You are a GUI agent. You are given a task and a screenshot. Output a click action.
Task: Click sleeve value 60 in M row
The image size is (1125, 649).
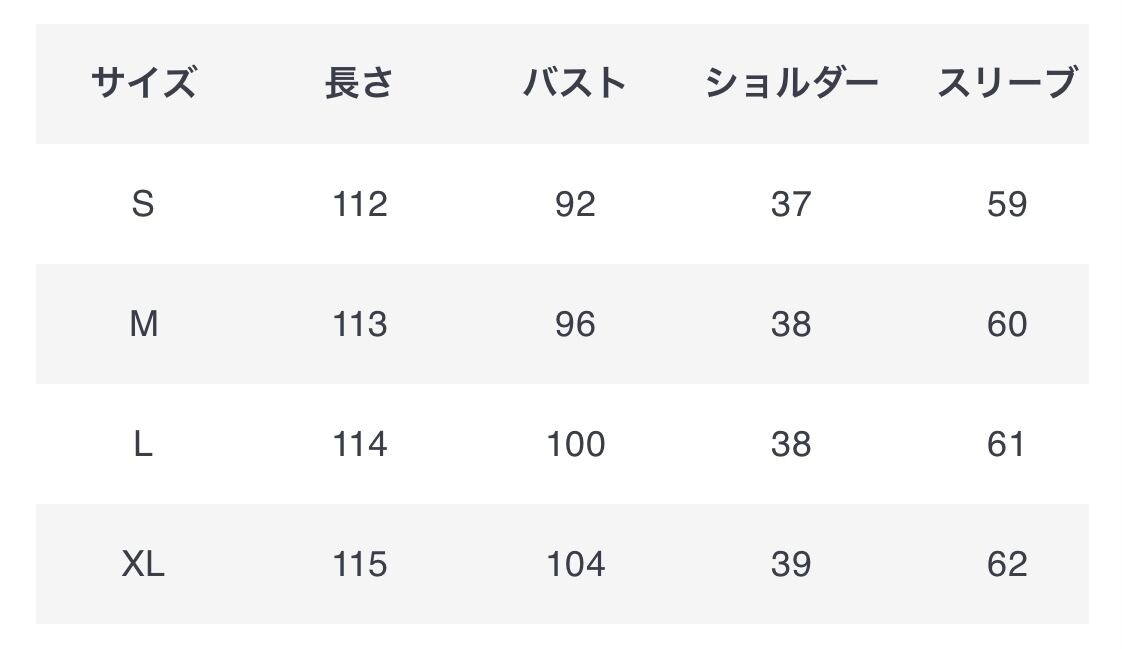point(1006,324)
